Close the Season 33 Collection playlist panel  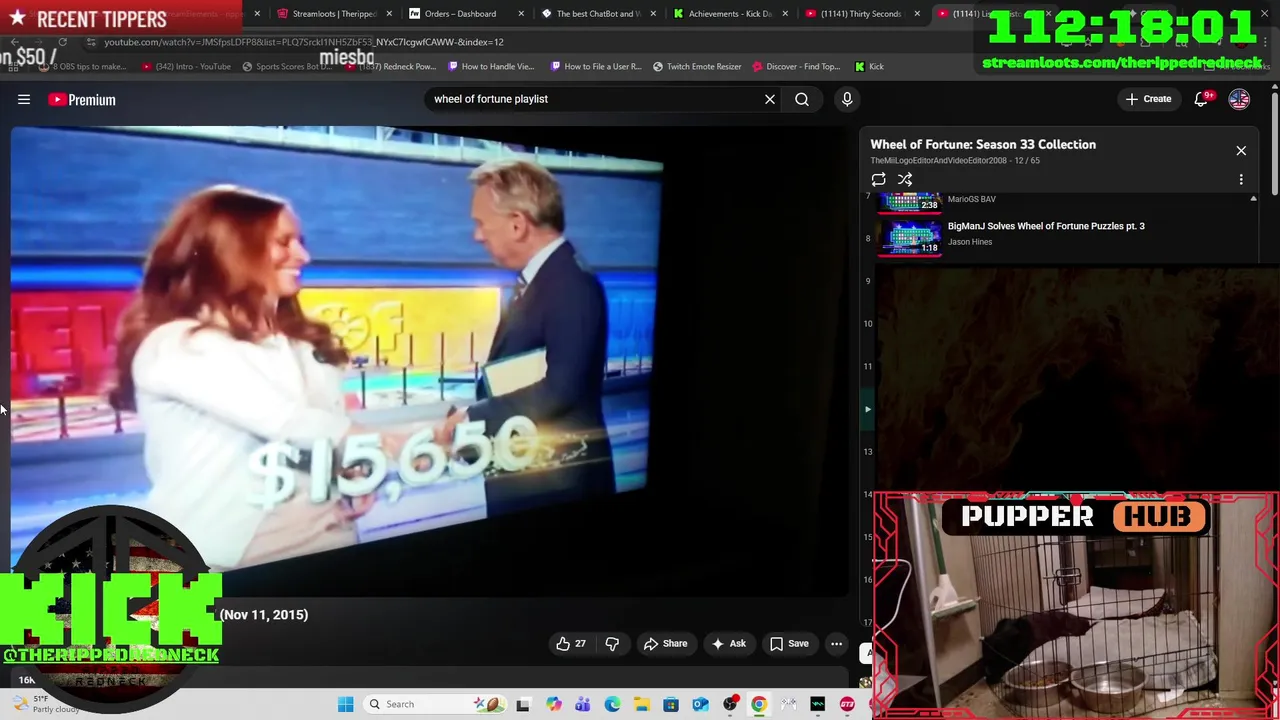[1241, 151]
